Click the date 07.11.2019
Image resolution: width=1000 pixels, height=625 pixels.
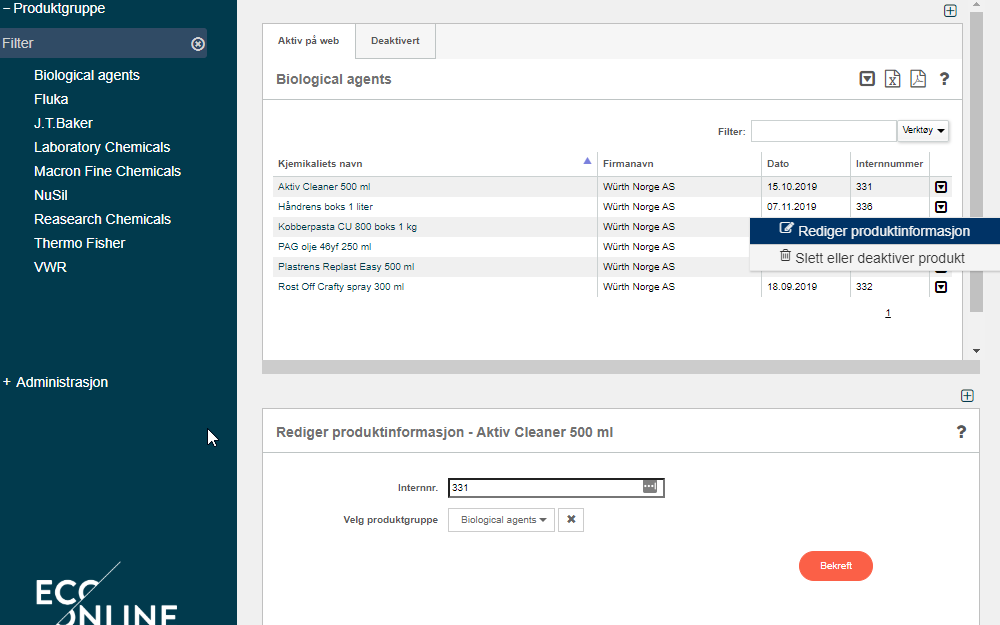pos(791,207)
